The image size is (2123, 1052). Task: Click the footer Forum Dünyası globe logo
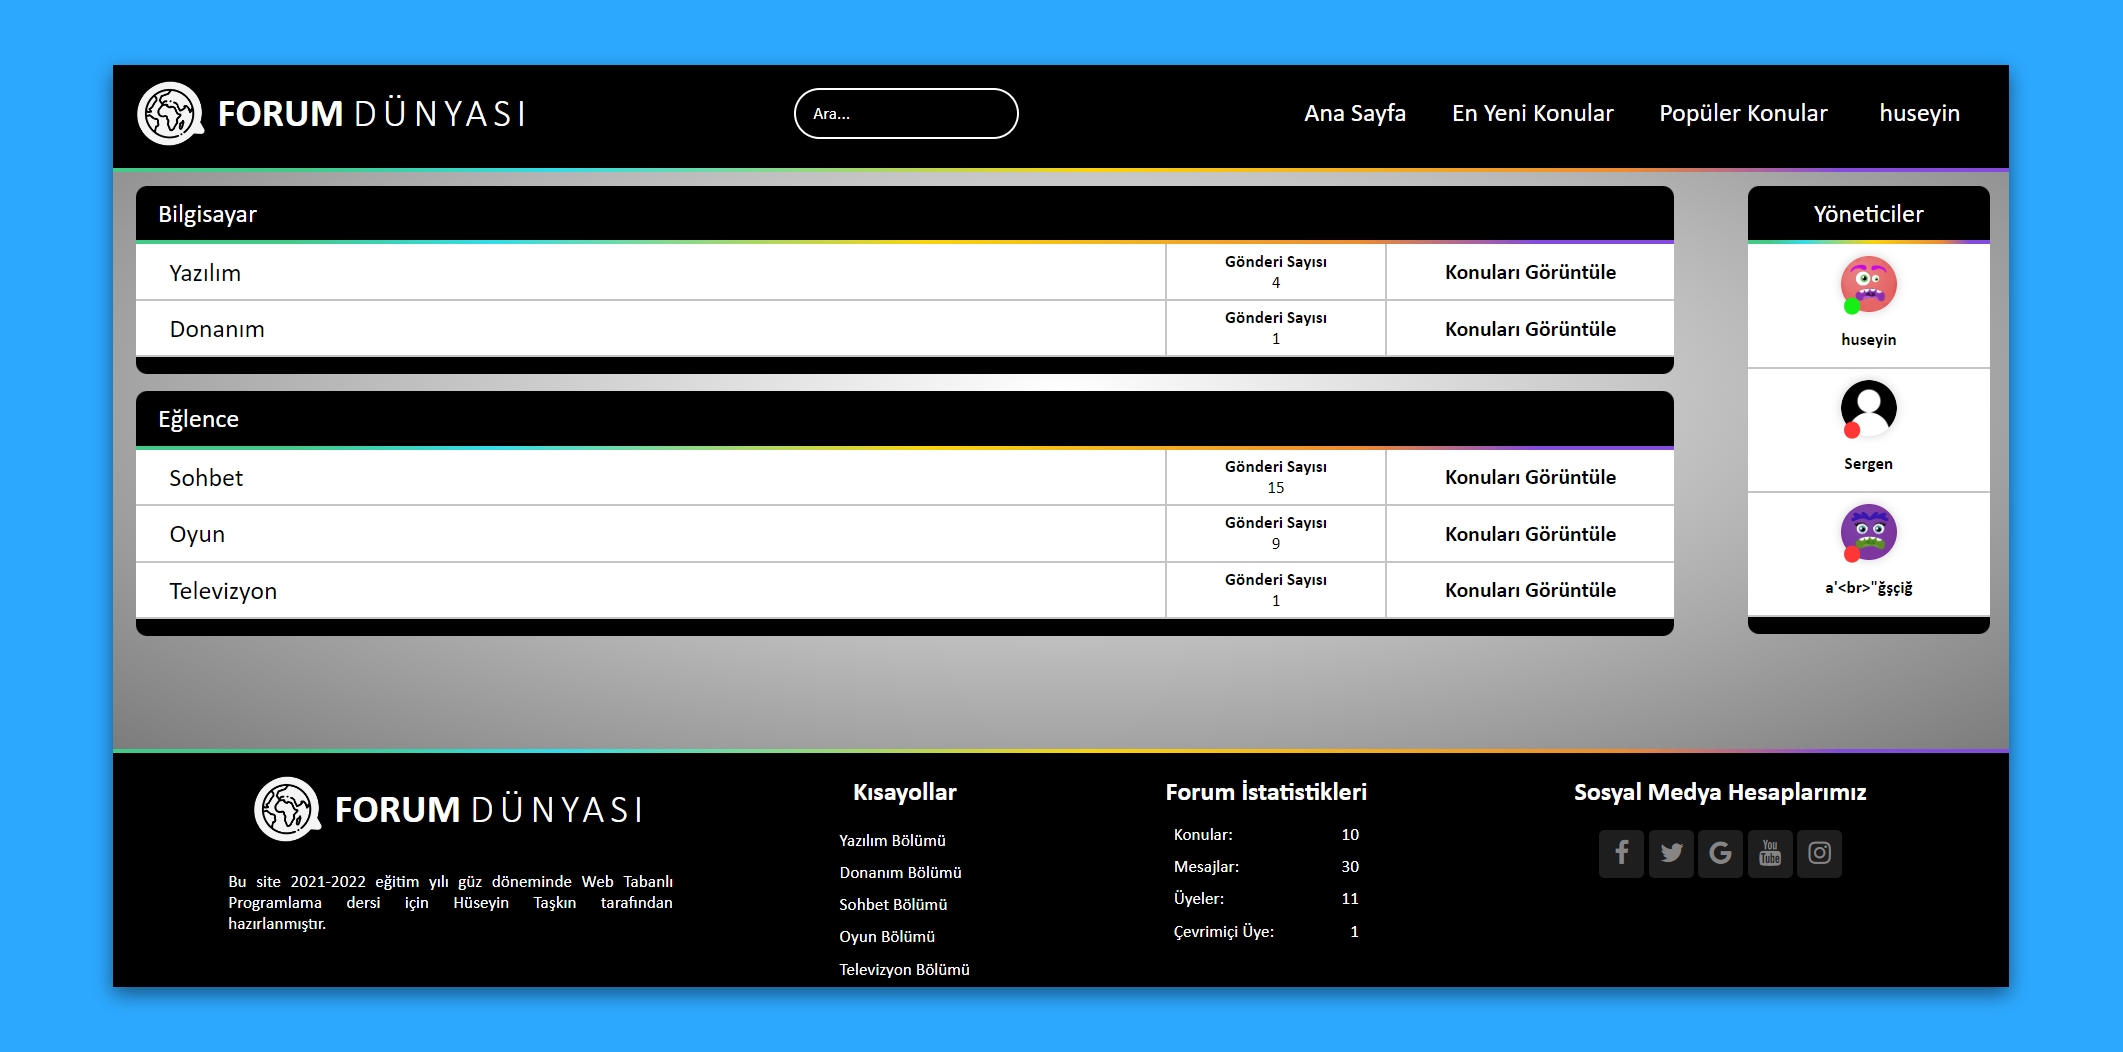pyautogui.click(x=287, y=809)
